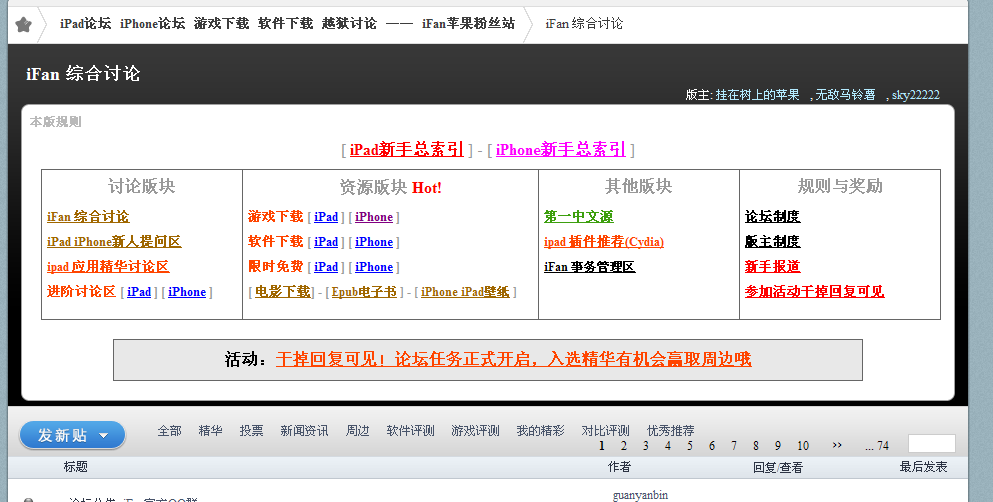Image resolution: width=993 pixels, height=502 pixels.
Task: Open the 干掉回复可见 activity banner link
Action: pyautogui.click(x=514, y=360)
